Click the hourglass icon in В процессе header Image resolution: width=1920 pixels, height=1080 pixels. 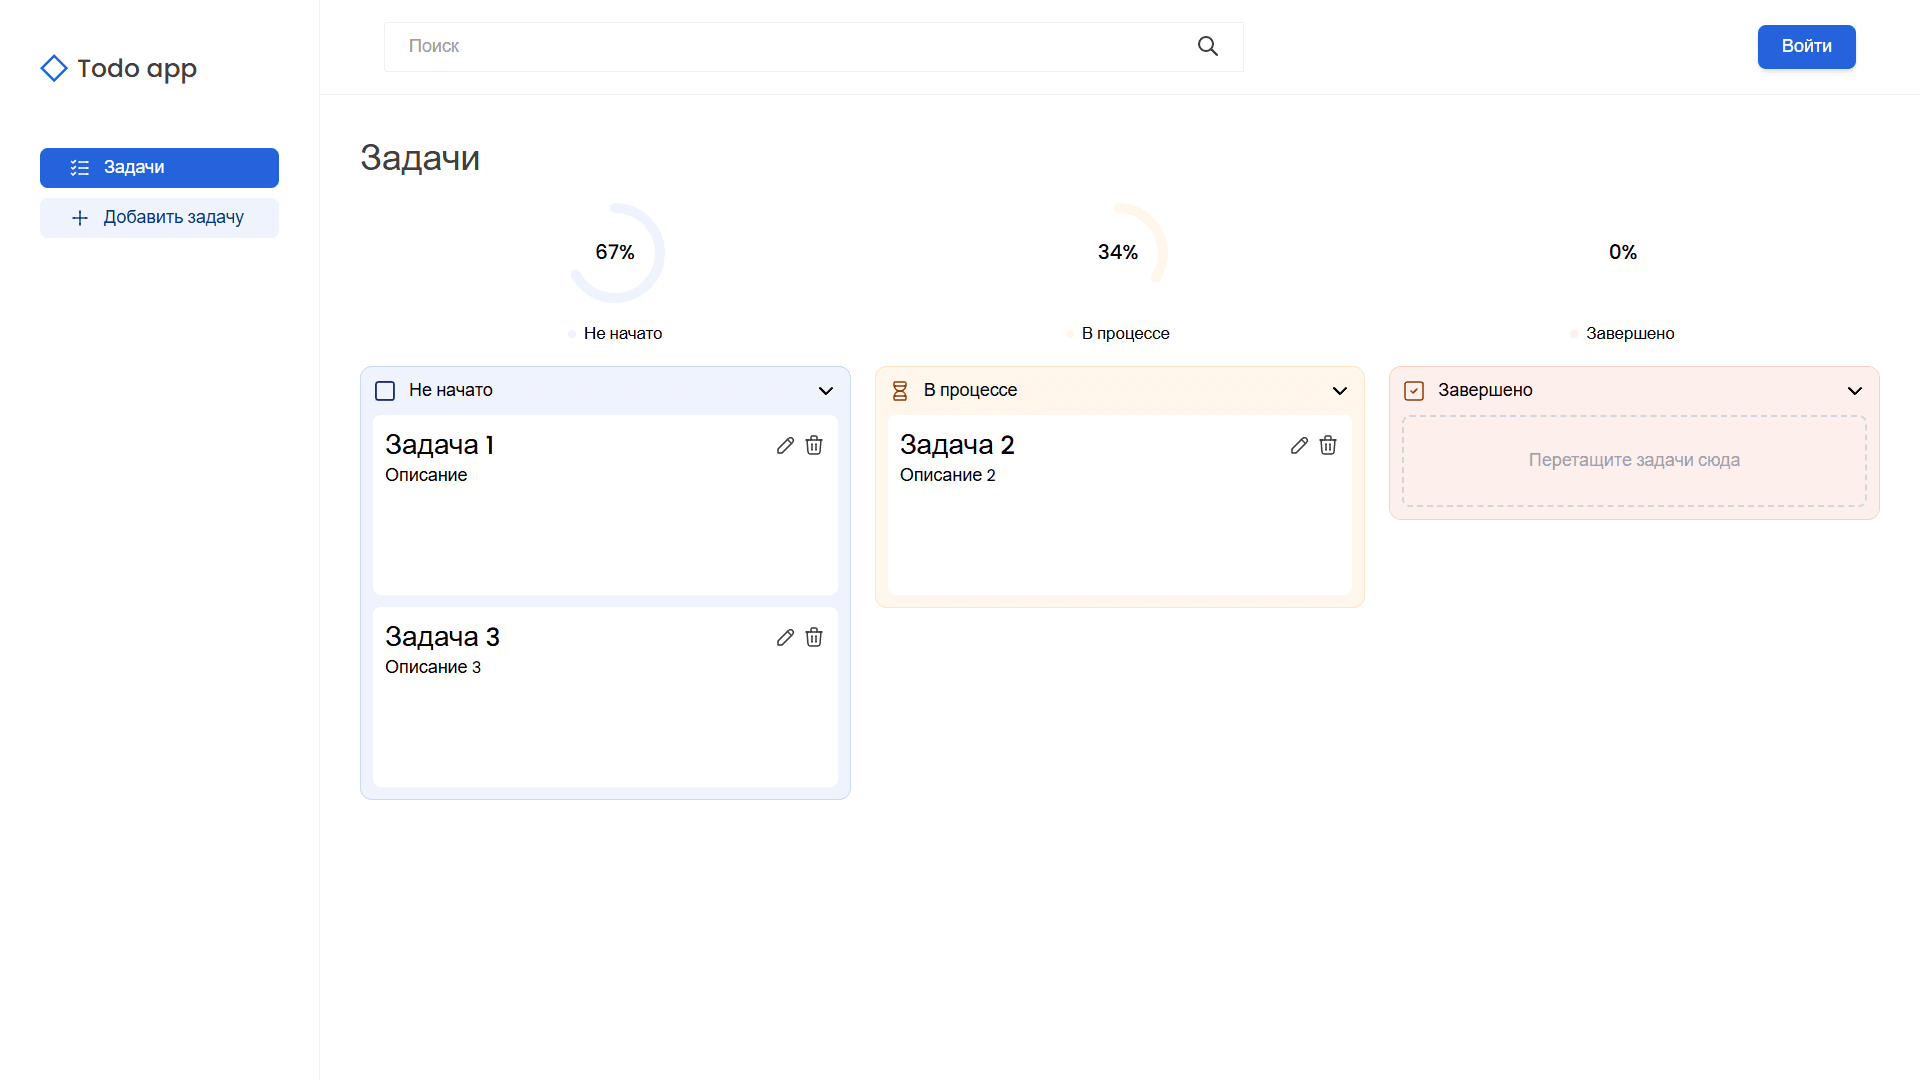click(900, 391)
